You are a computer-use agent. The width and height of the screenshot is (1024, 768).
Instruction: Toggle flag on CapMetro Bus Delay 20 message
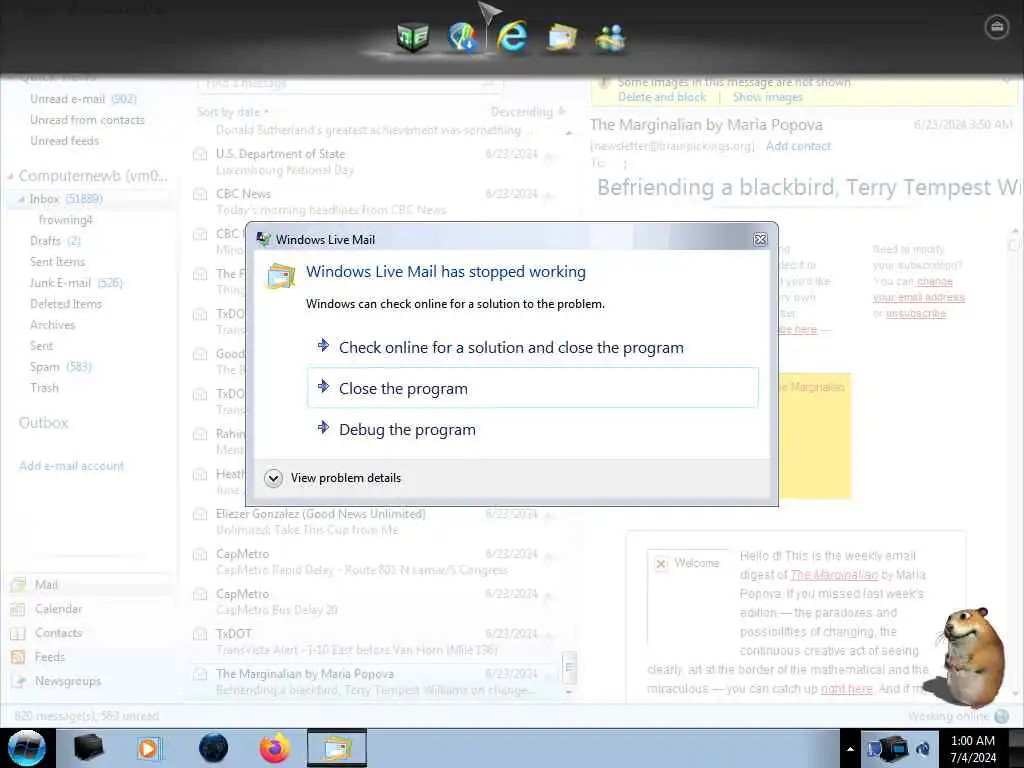[x=549, y=596]
